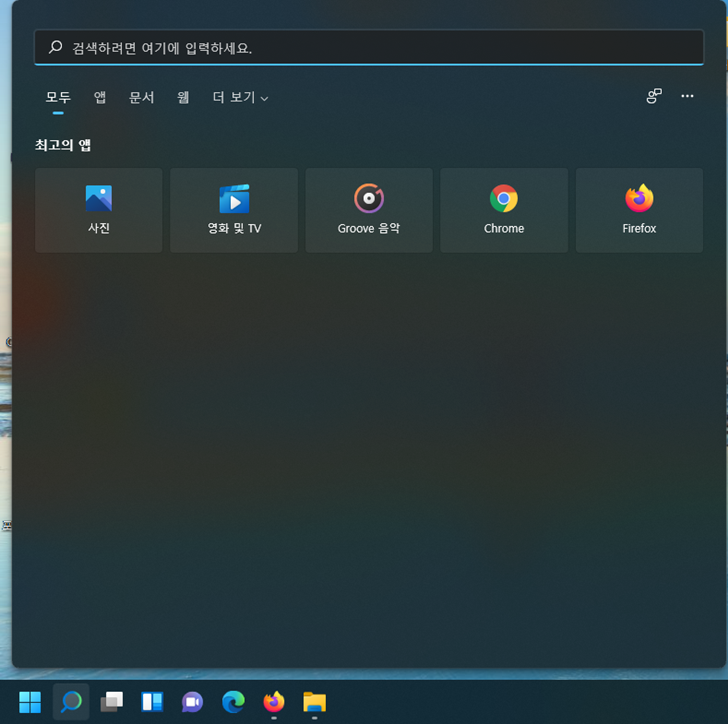
Task: Click the taskbar Search icon
Action: [x=71, y=702]
